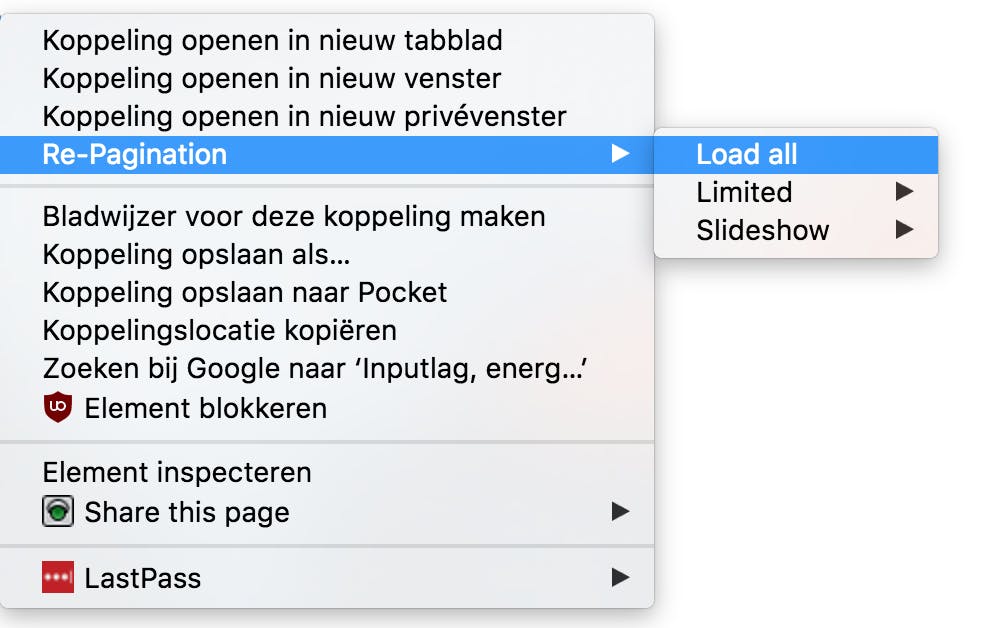Select Koppeling opslaan naar Pocket

245,292
